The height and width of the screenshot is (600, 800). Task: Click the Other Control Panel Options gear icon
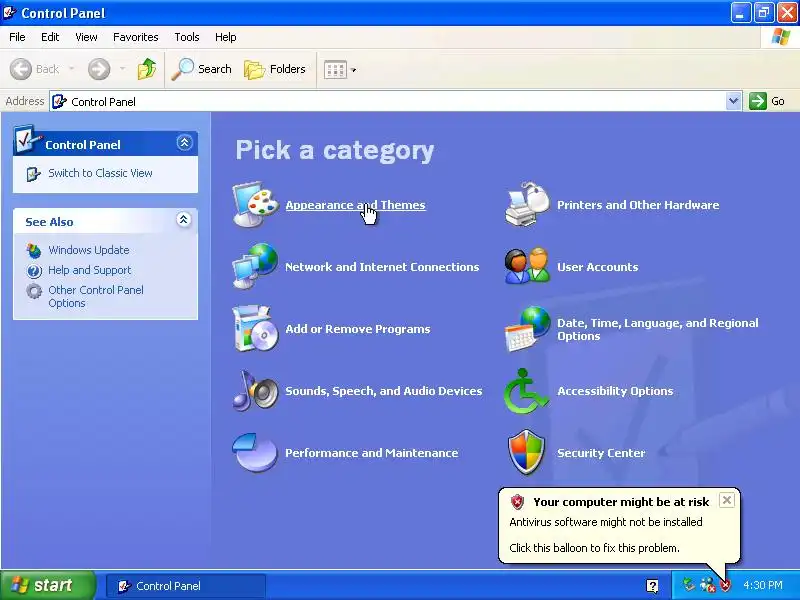pos(34,291)
